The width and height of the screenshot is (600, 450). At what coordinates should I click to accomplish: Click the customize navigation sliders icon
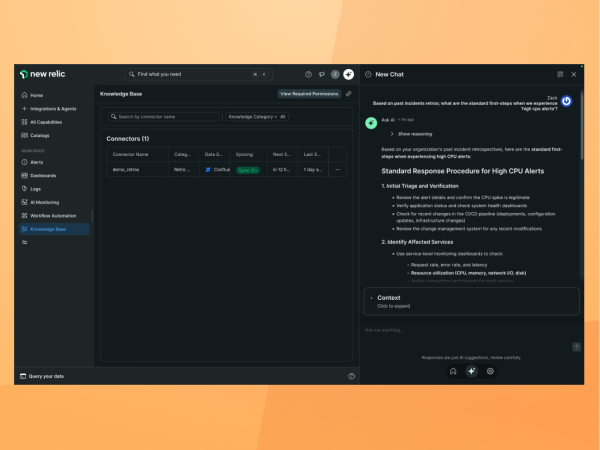pos(24,242)
